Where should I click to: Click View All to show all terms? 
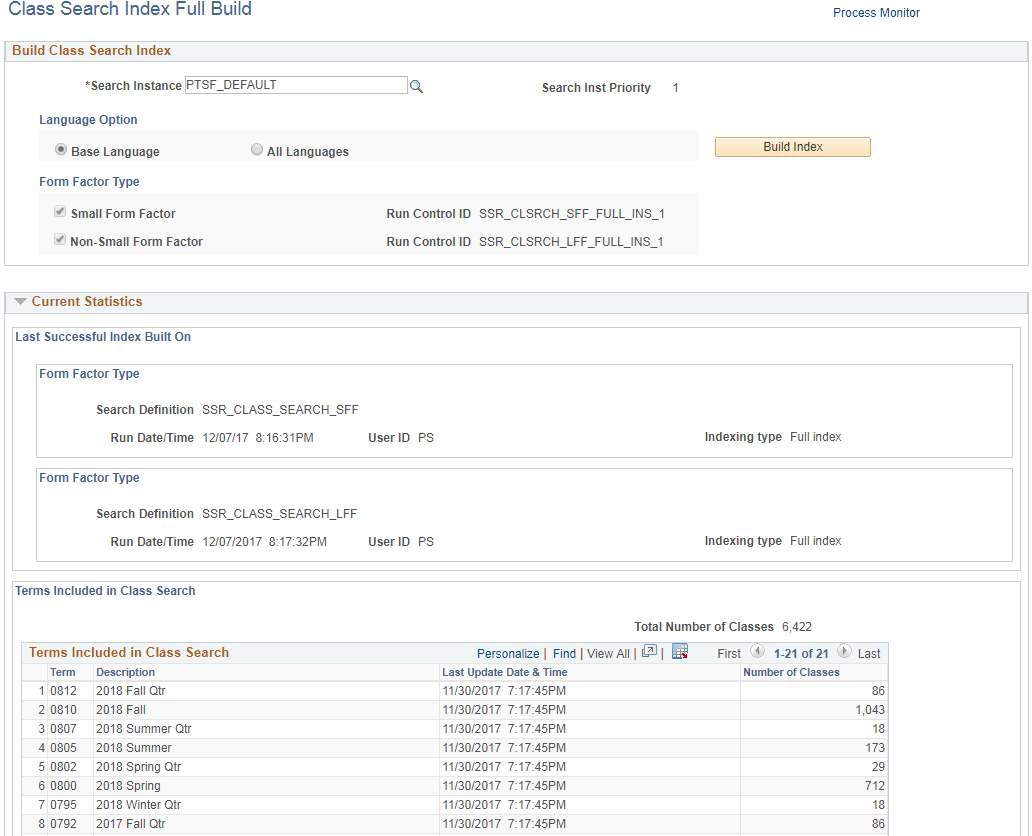coord(607,652)
